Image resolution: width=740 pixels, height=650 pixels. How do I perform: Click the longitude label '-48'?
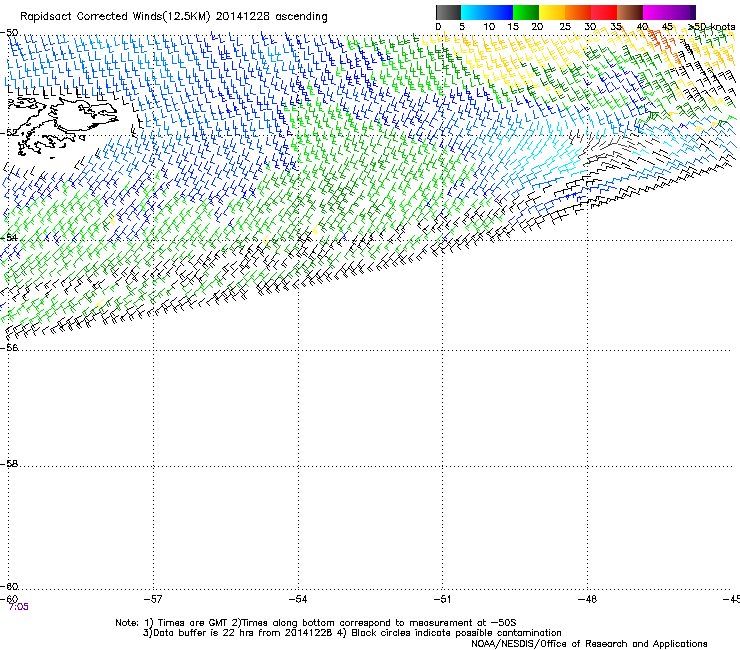[x=588, y=599]
